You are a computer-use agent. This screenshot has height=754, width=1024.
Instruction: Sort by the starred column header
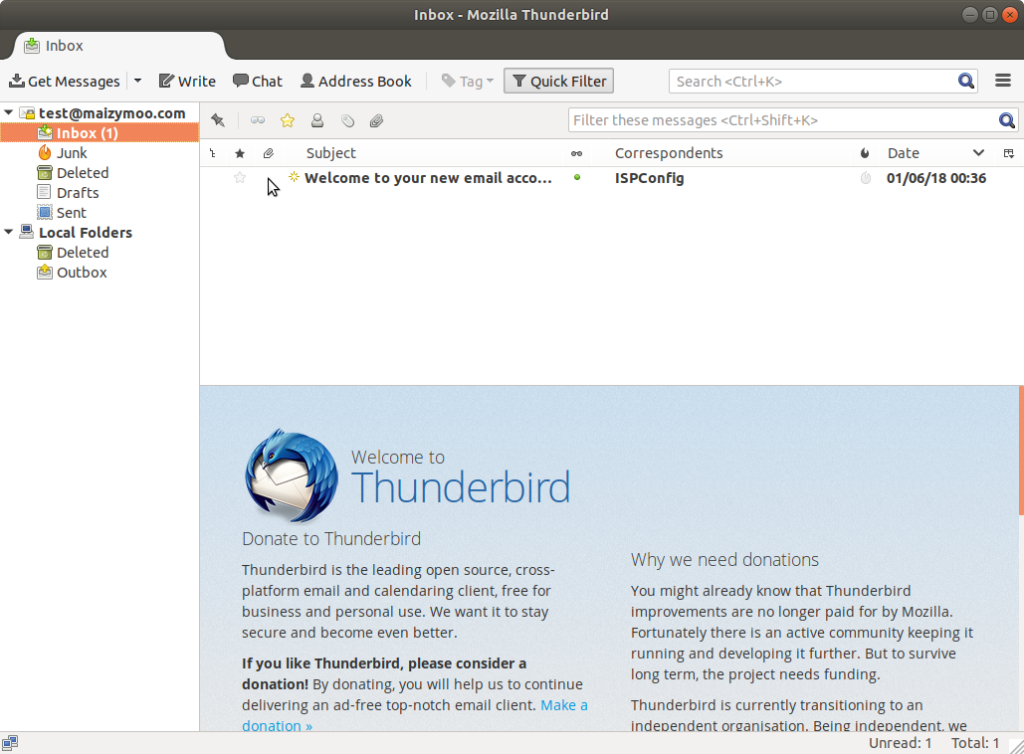point(240,153)
